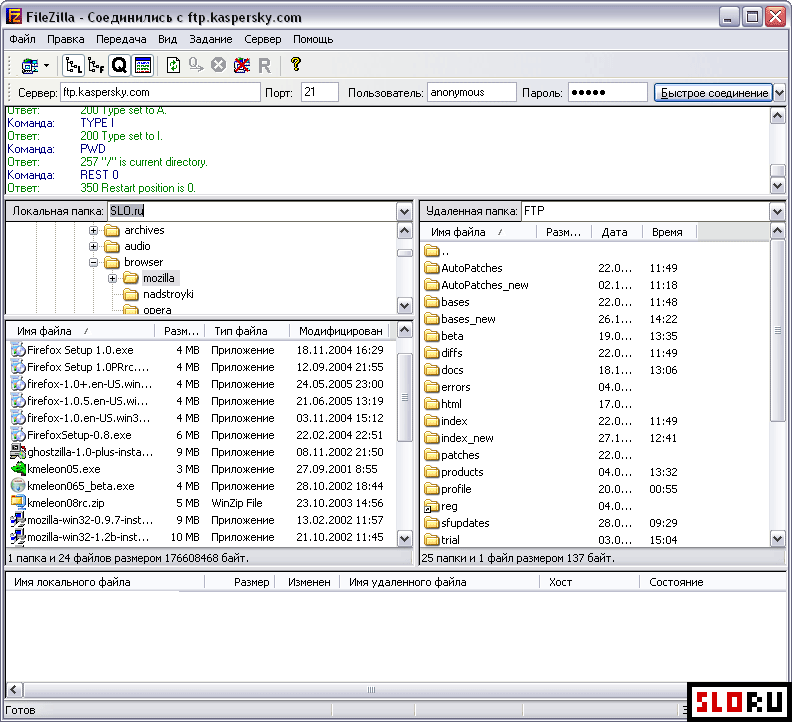Open the quick connect history dropdown
Viewport: 792px width, 722px height.
point(779,93)
